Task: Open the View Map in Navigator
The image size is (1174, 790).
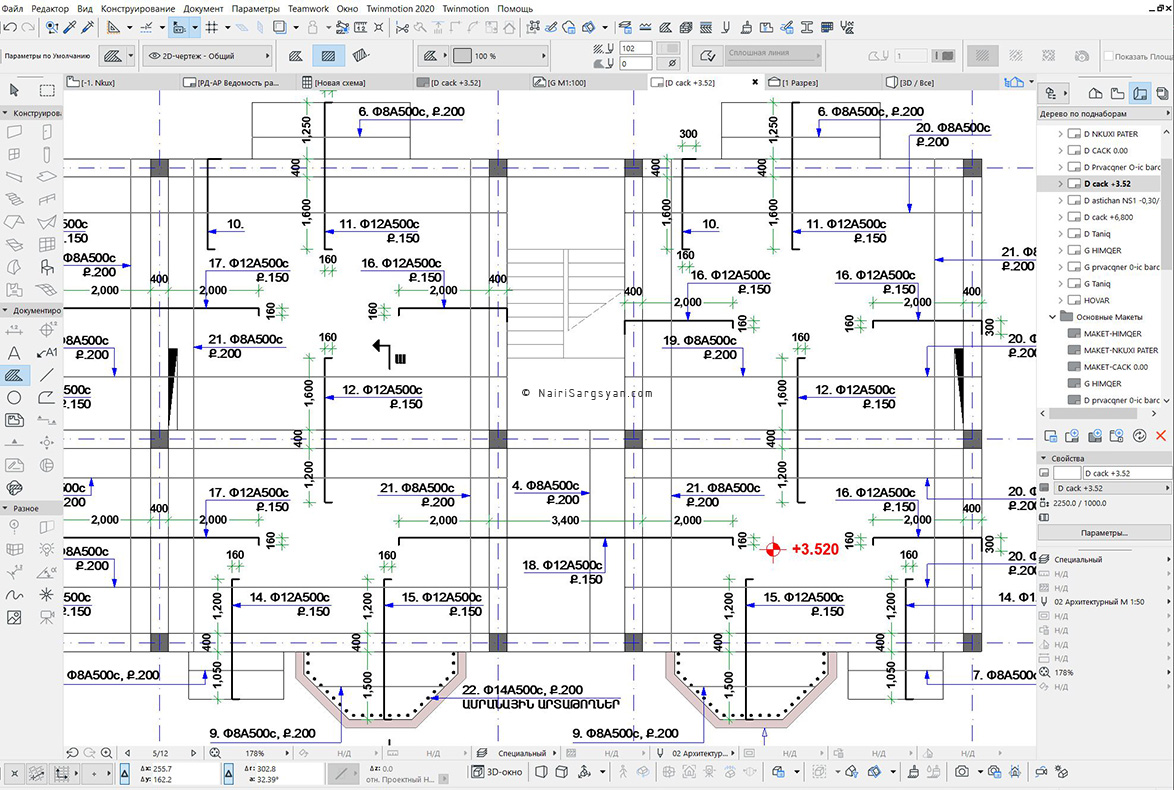Action: [1118, 94]
